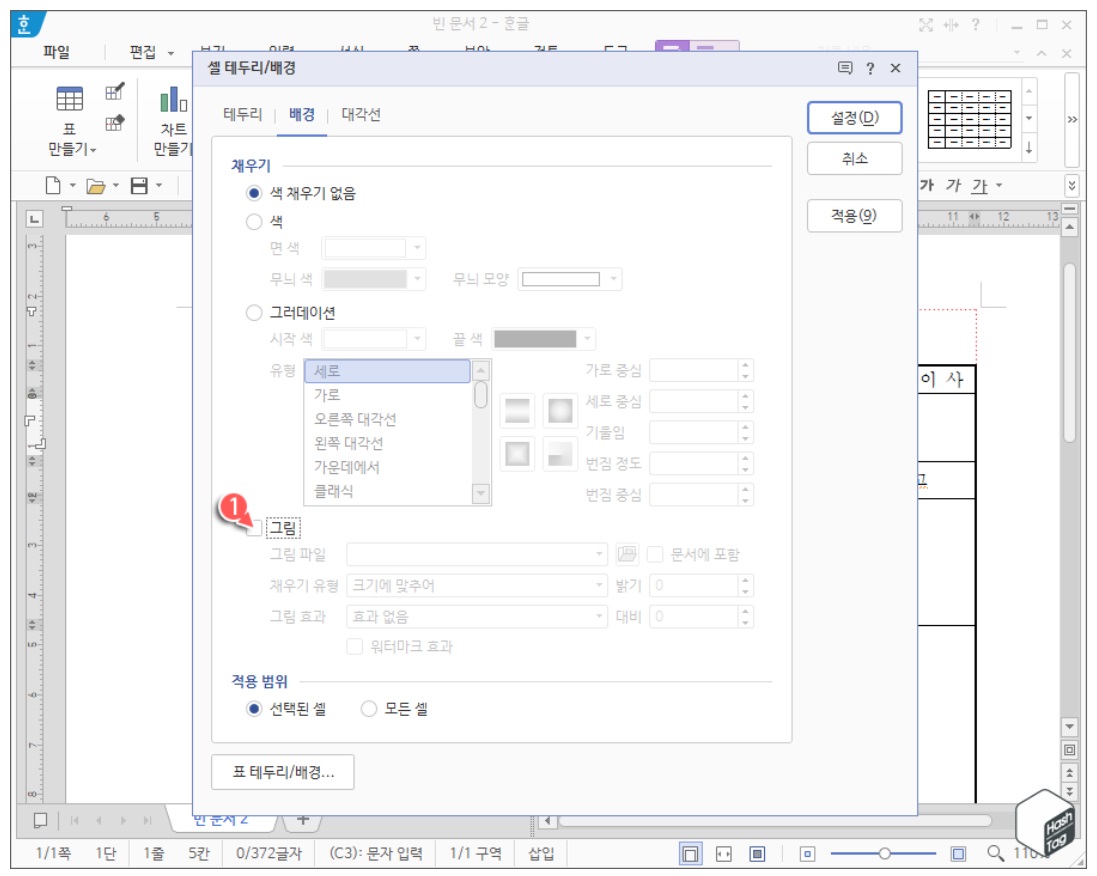Viewport: 1097px width, 876px height.
Task: Enable the 그림 checkbox
Action: pyautogui.click(x=255, y=528)
